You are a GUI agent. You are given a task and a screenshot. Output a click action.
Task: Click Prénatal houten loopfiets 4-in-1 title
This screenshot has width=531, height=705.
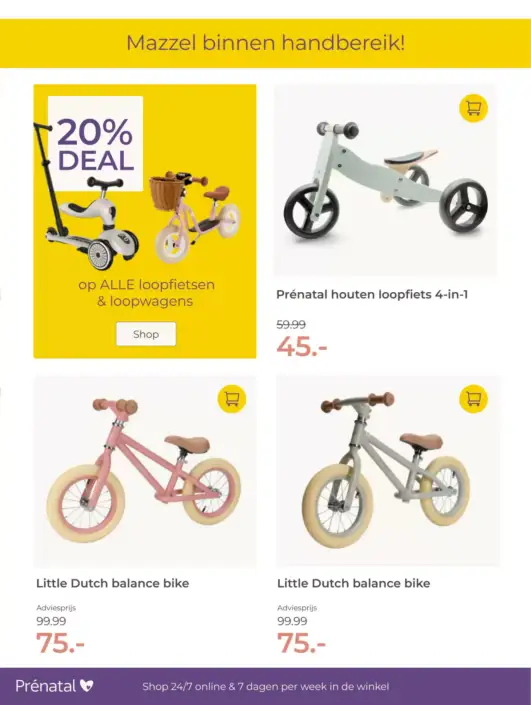(372, 294)
